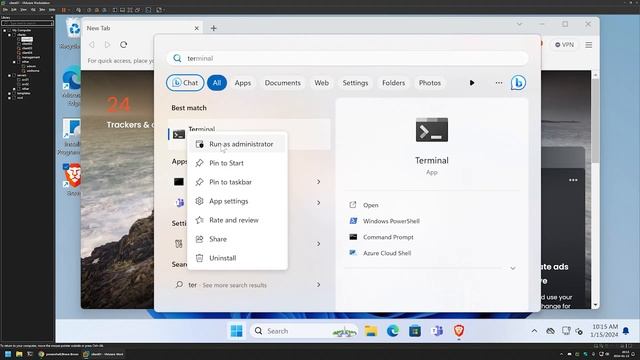640x360 pixels.
Task: Open the Brave hamburger main menu
Action: (x=589, y=45)
